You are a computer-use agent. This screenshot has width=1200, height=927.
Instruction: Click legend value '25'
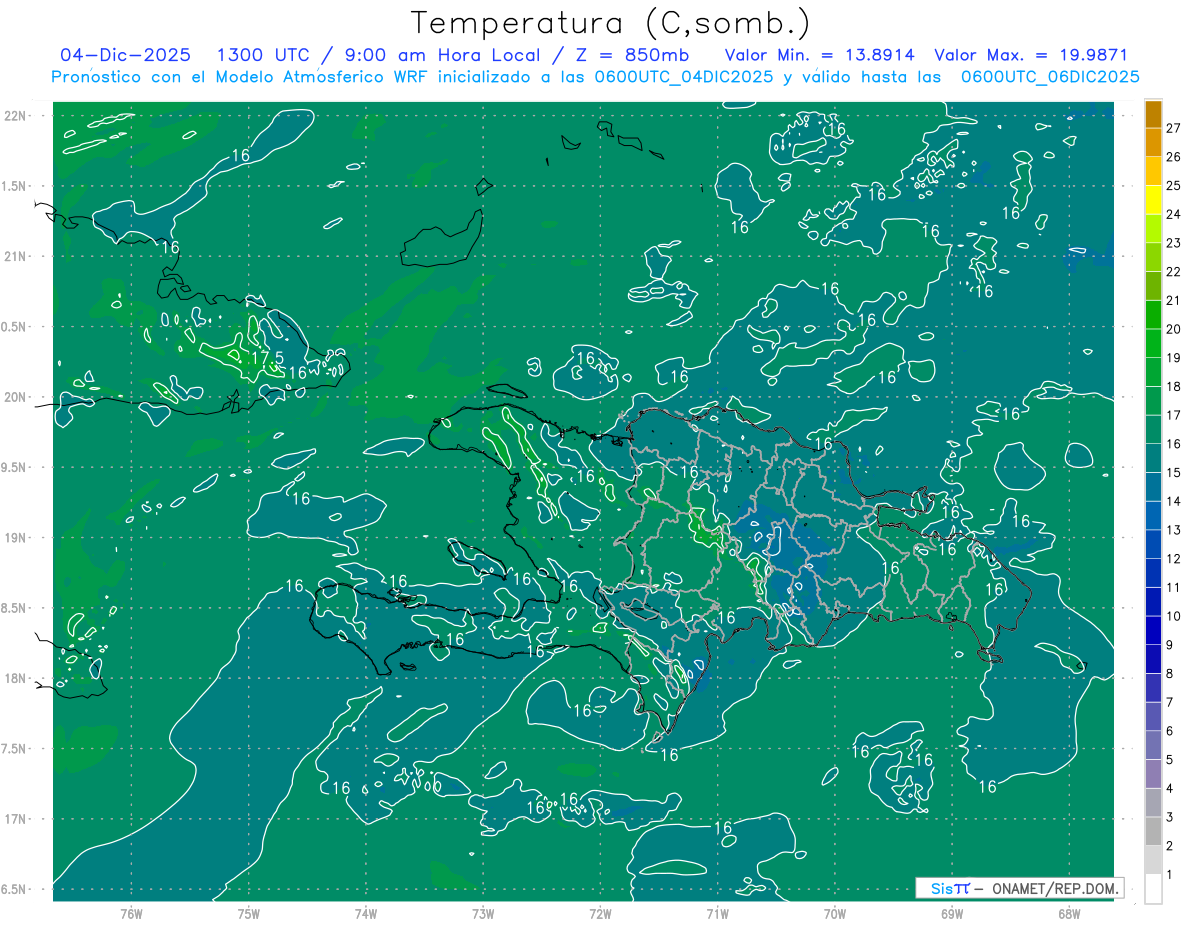tap(1174, 186)
